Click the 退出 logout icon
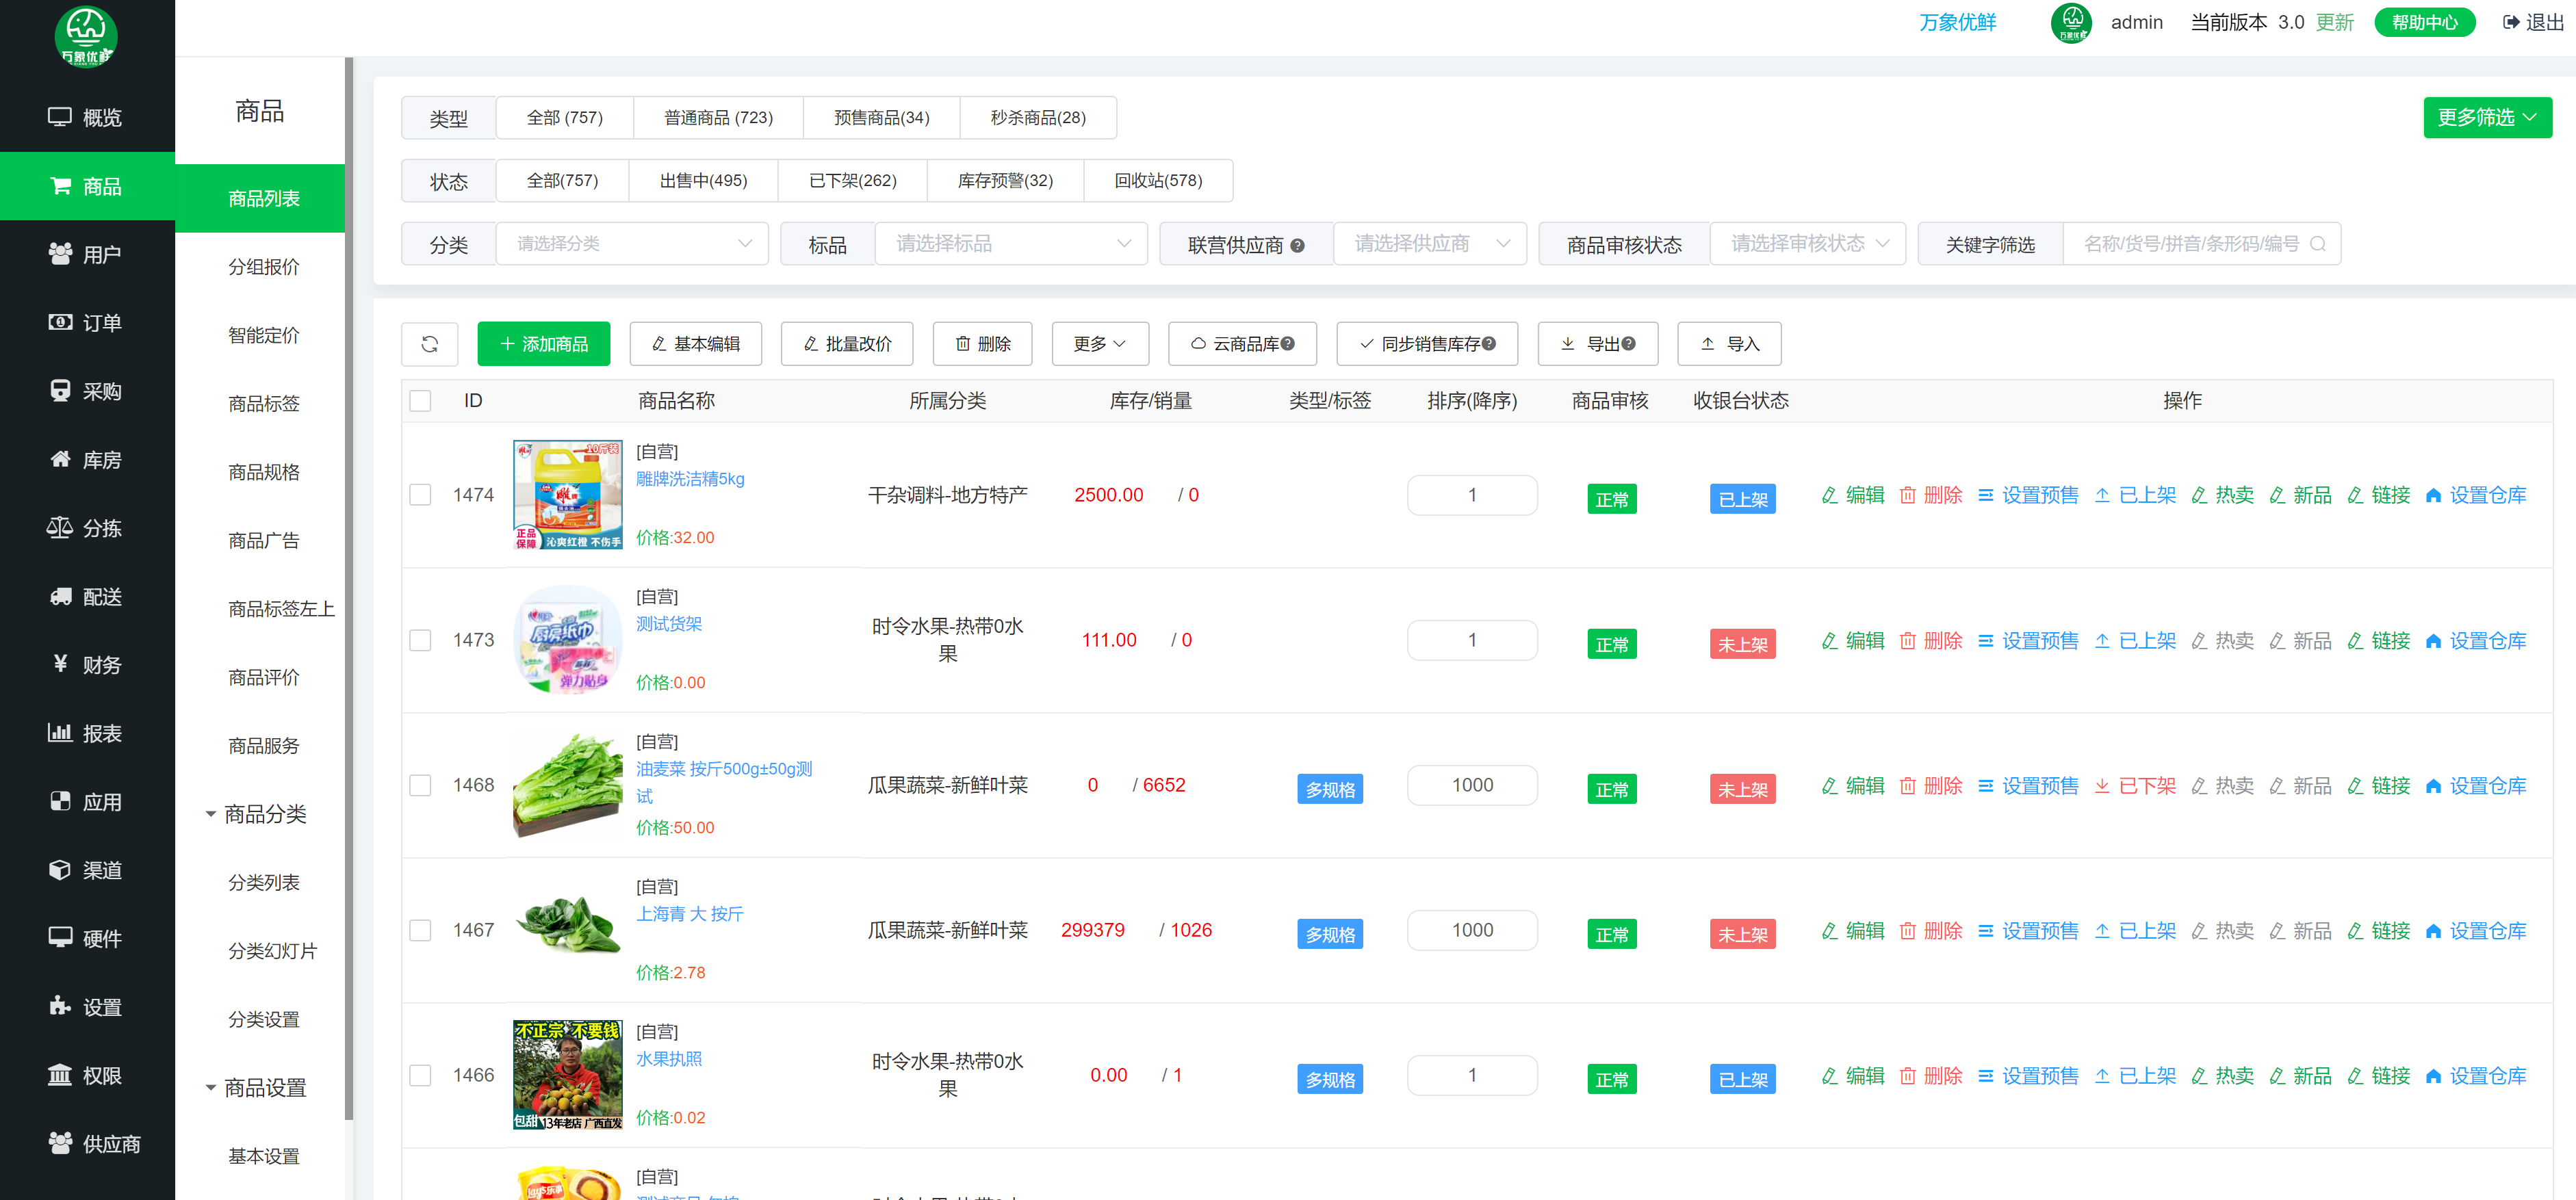The height and width of the screenshot is (1200, 2576). click(x=2510, y=22)
